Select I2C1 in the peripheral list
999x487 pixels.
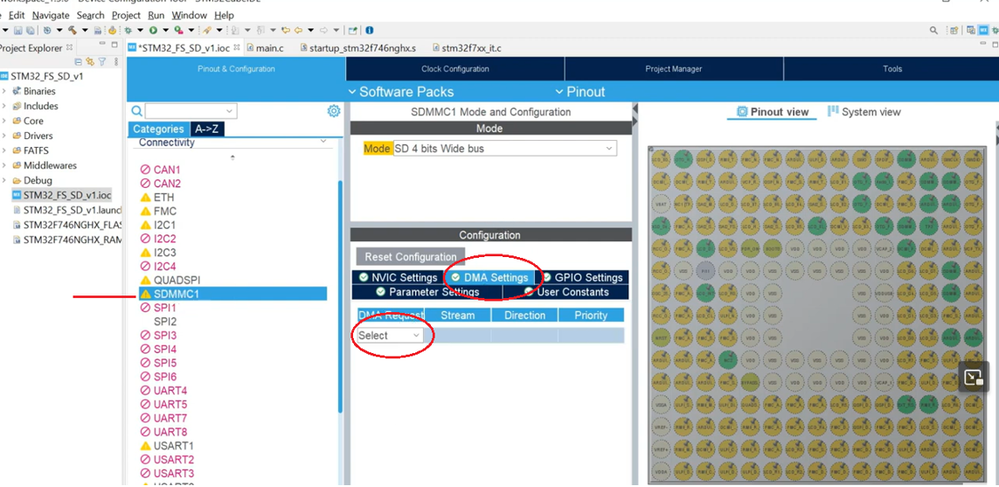(164, 225)
